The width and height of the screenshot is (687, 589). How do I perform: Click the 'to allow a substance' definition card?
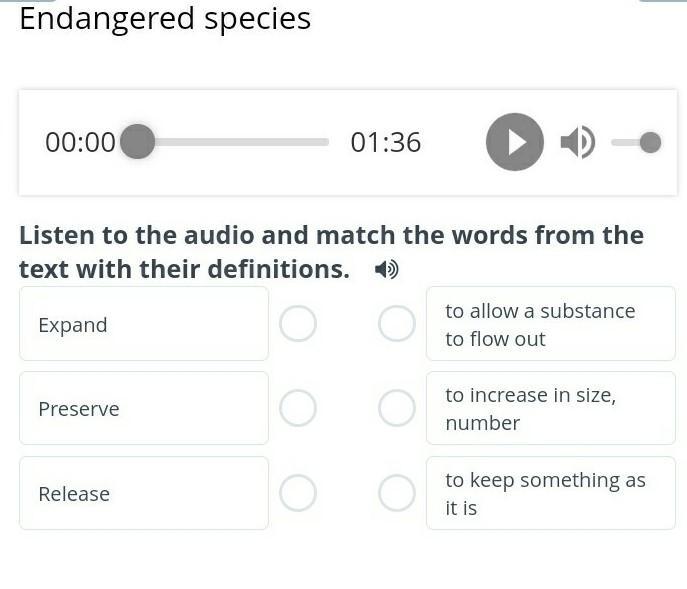(551, 324)
